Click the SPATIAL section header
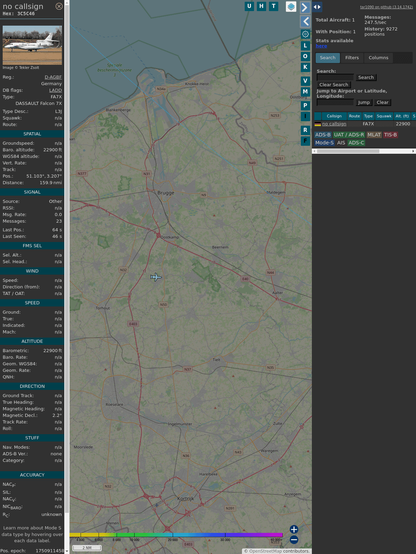Image resolution: width=416 pixels, height=554 pixels. [32, 134]
